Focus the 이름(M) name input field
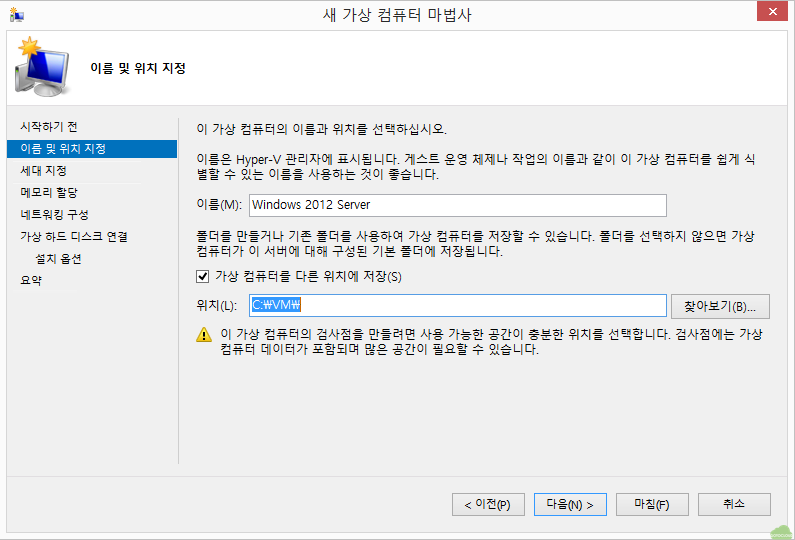Viewport: 795px width, 540px height. click(x=457, y=205)
